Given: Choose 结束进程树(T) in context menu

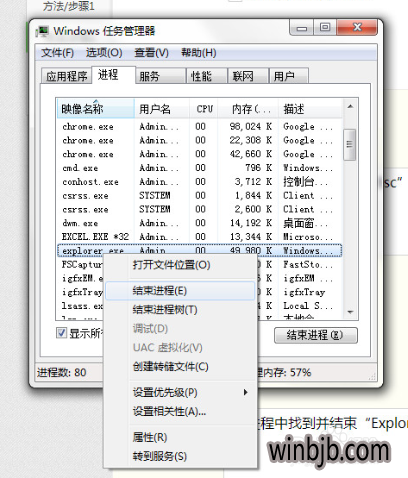Looking at the screenshot, I should [x=180, y=310].
